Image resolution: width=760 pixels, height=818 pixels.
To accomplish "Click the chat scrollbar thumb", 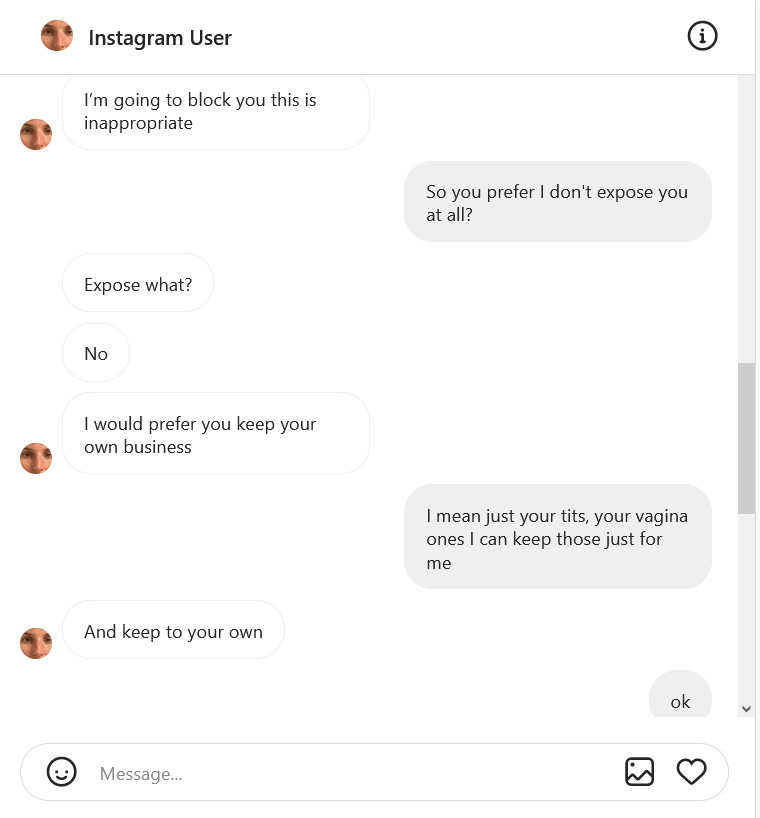I will click(746, 438).
